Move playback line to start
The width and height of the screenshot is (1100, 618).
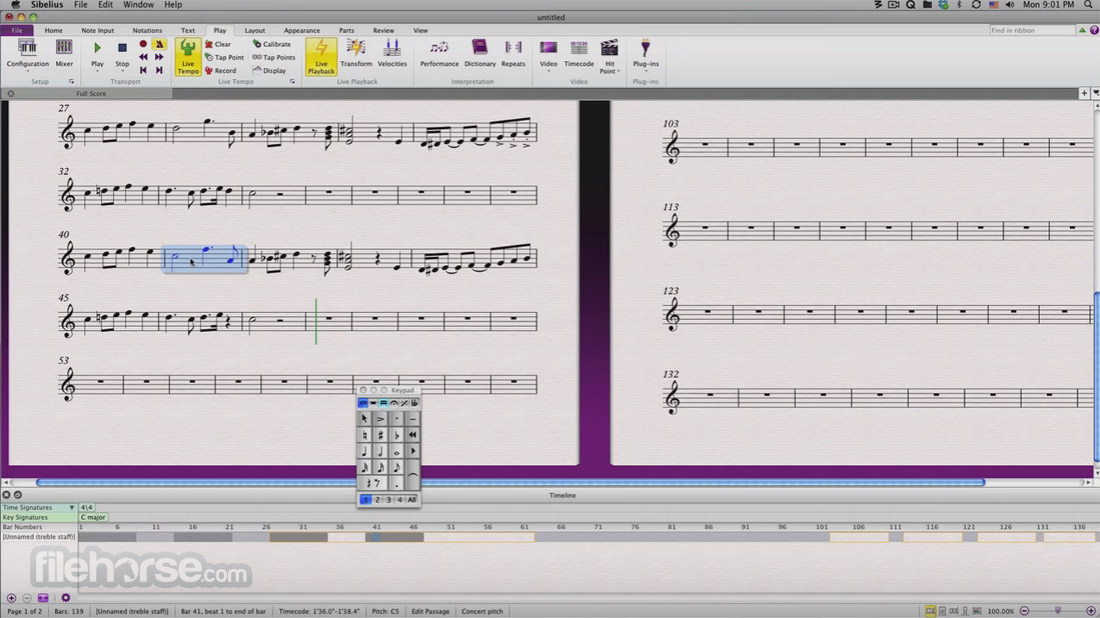pyautogui.click(x=143, y=70)
